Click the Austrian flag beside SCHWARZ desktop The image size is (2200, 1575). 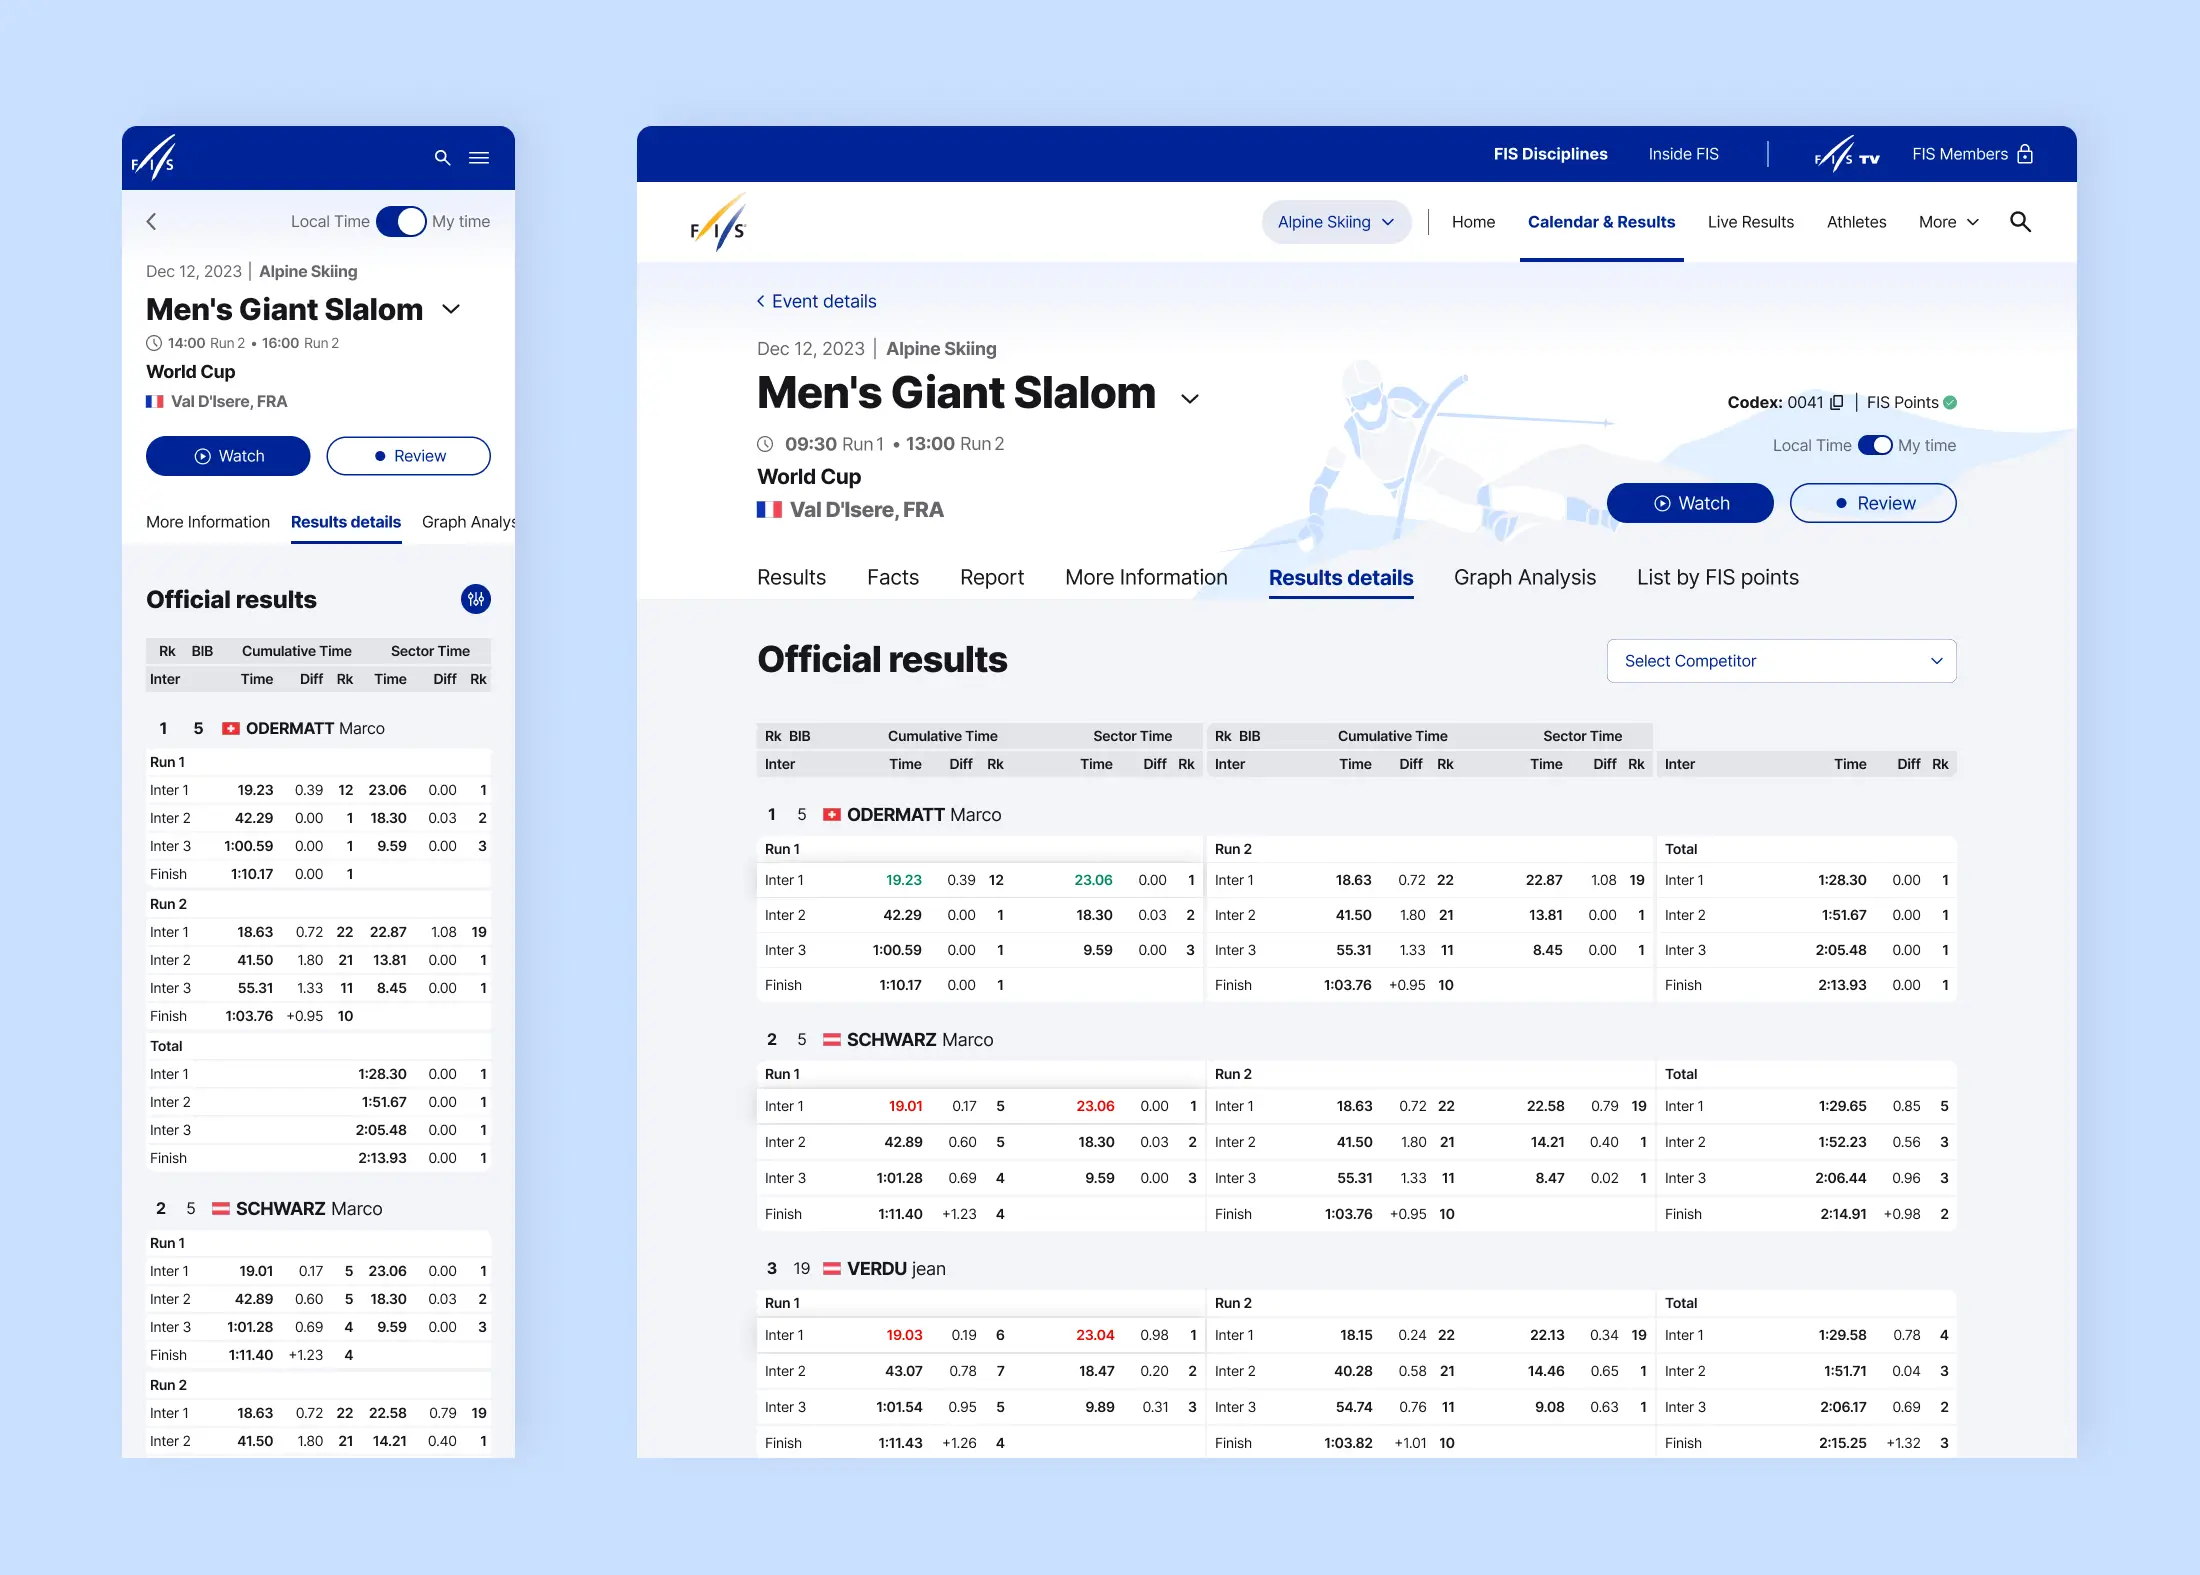831,1040
